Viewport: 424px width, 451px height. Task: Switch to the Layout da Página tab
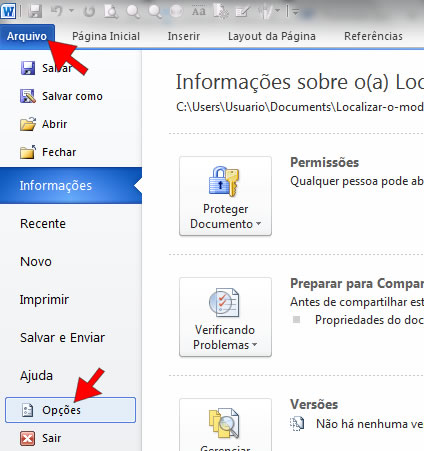(x=272, y=36)
